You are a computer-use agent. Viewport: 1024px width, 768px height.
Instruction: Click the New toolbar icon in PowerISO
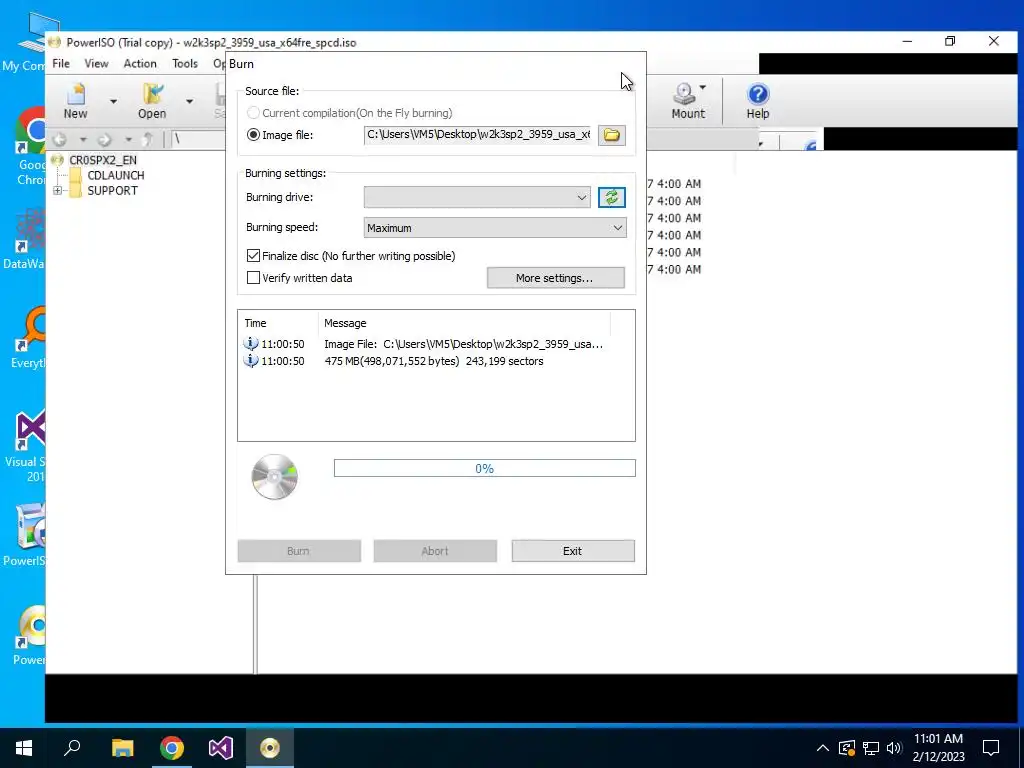[x=76, y=101]
